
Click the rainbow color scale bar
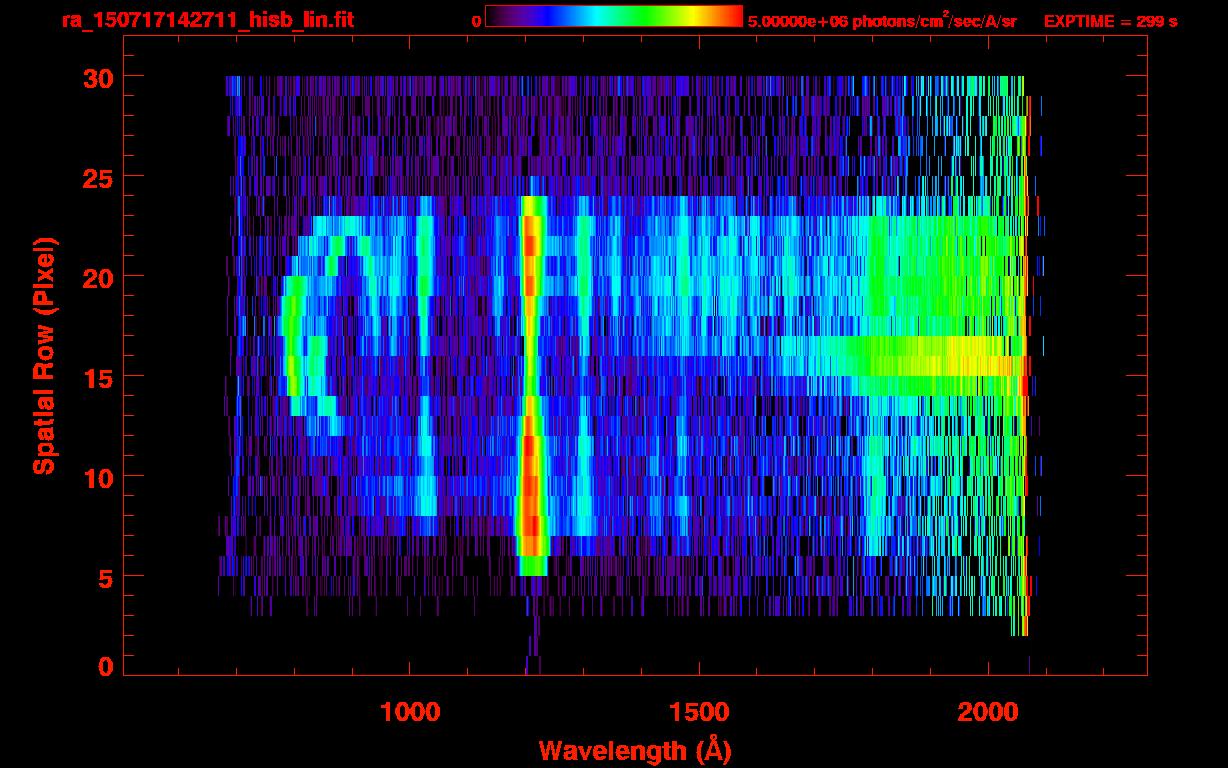(x=613, y=17)
